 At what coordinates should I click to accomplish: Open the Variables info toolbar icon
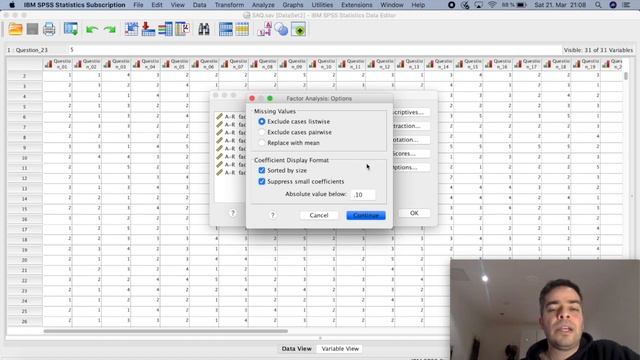click(x=165, y=29)
